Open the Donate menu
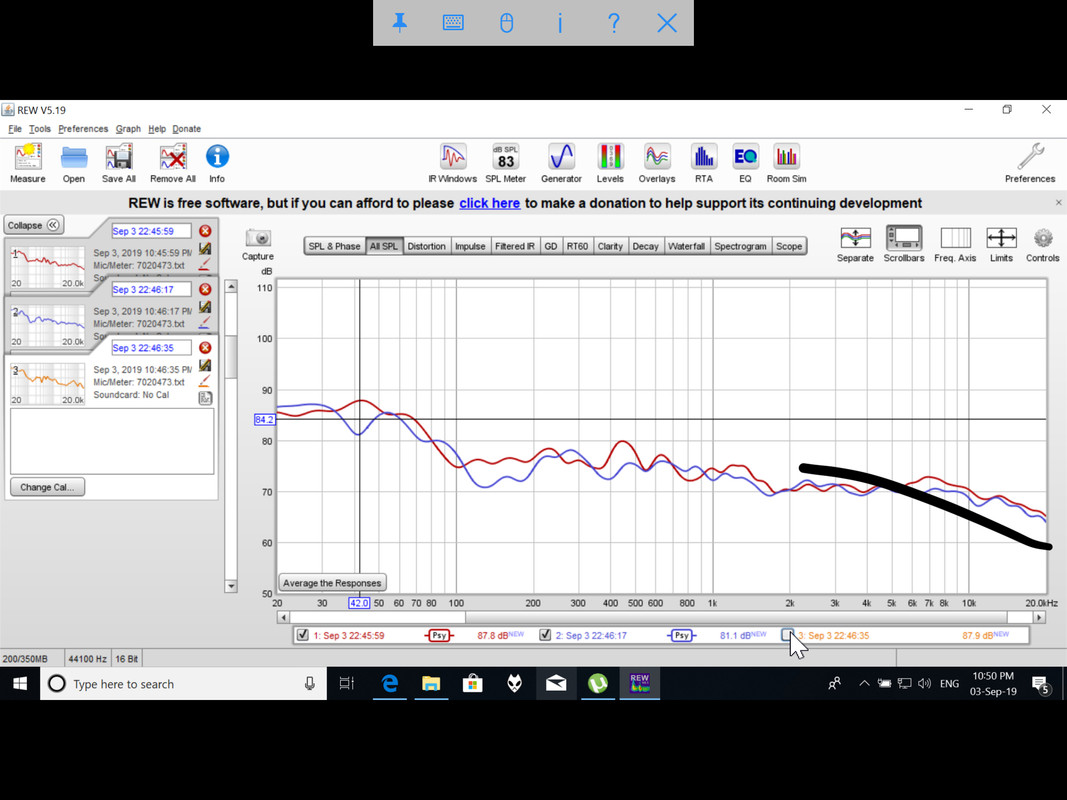The width and height of the screenshot is (1067, 800). click(186, 129)
